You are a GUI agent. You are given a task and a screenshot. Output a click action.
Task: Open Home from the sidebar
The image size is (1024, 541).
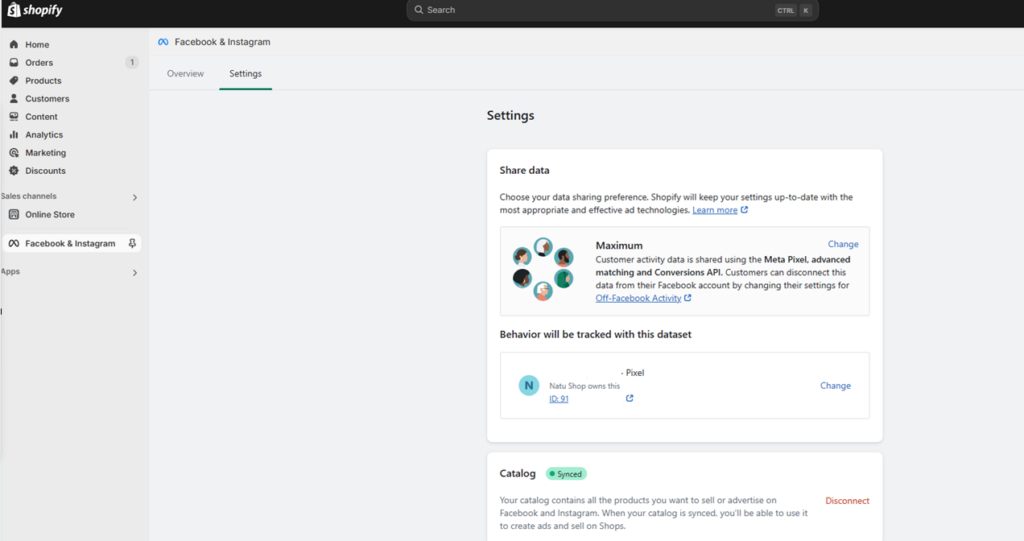pos(37,45)
